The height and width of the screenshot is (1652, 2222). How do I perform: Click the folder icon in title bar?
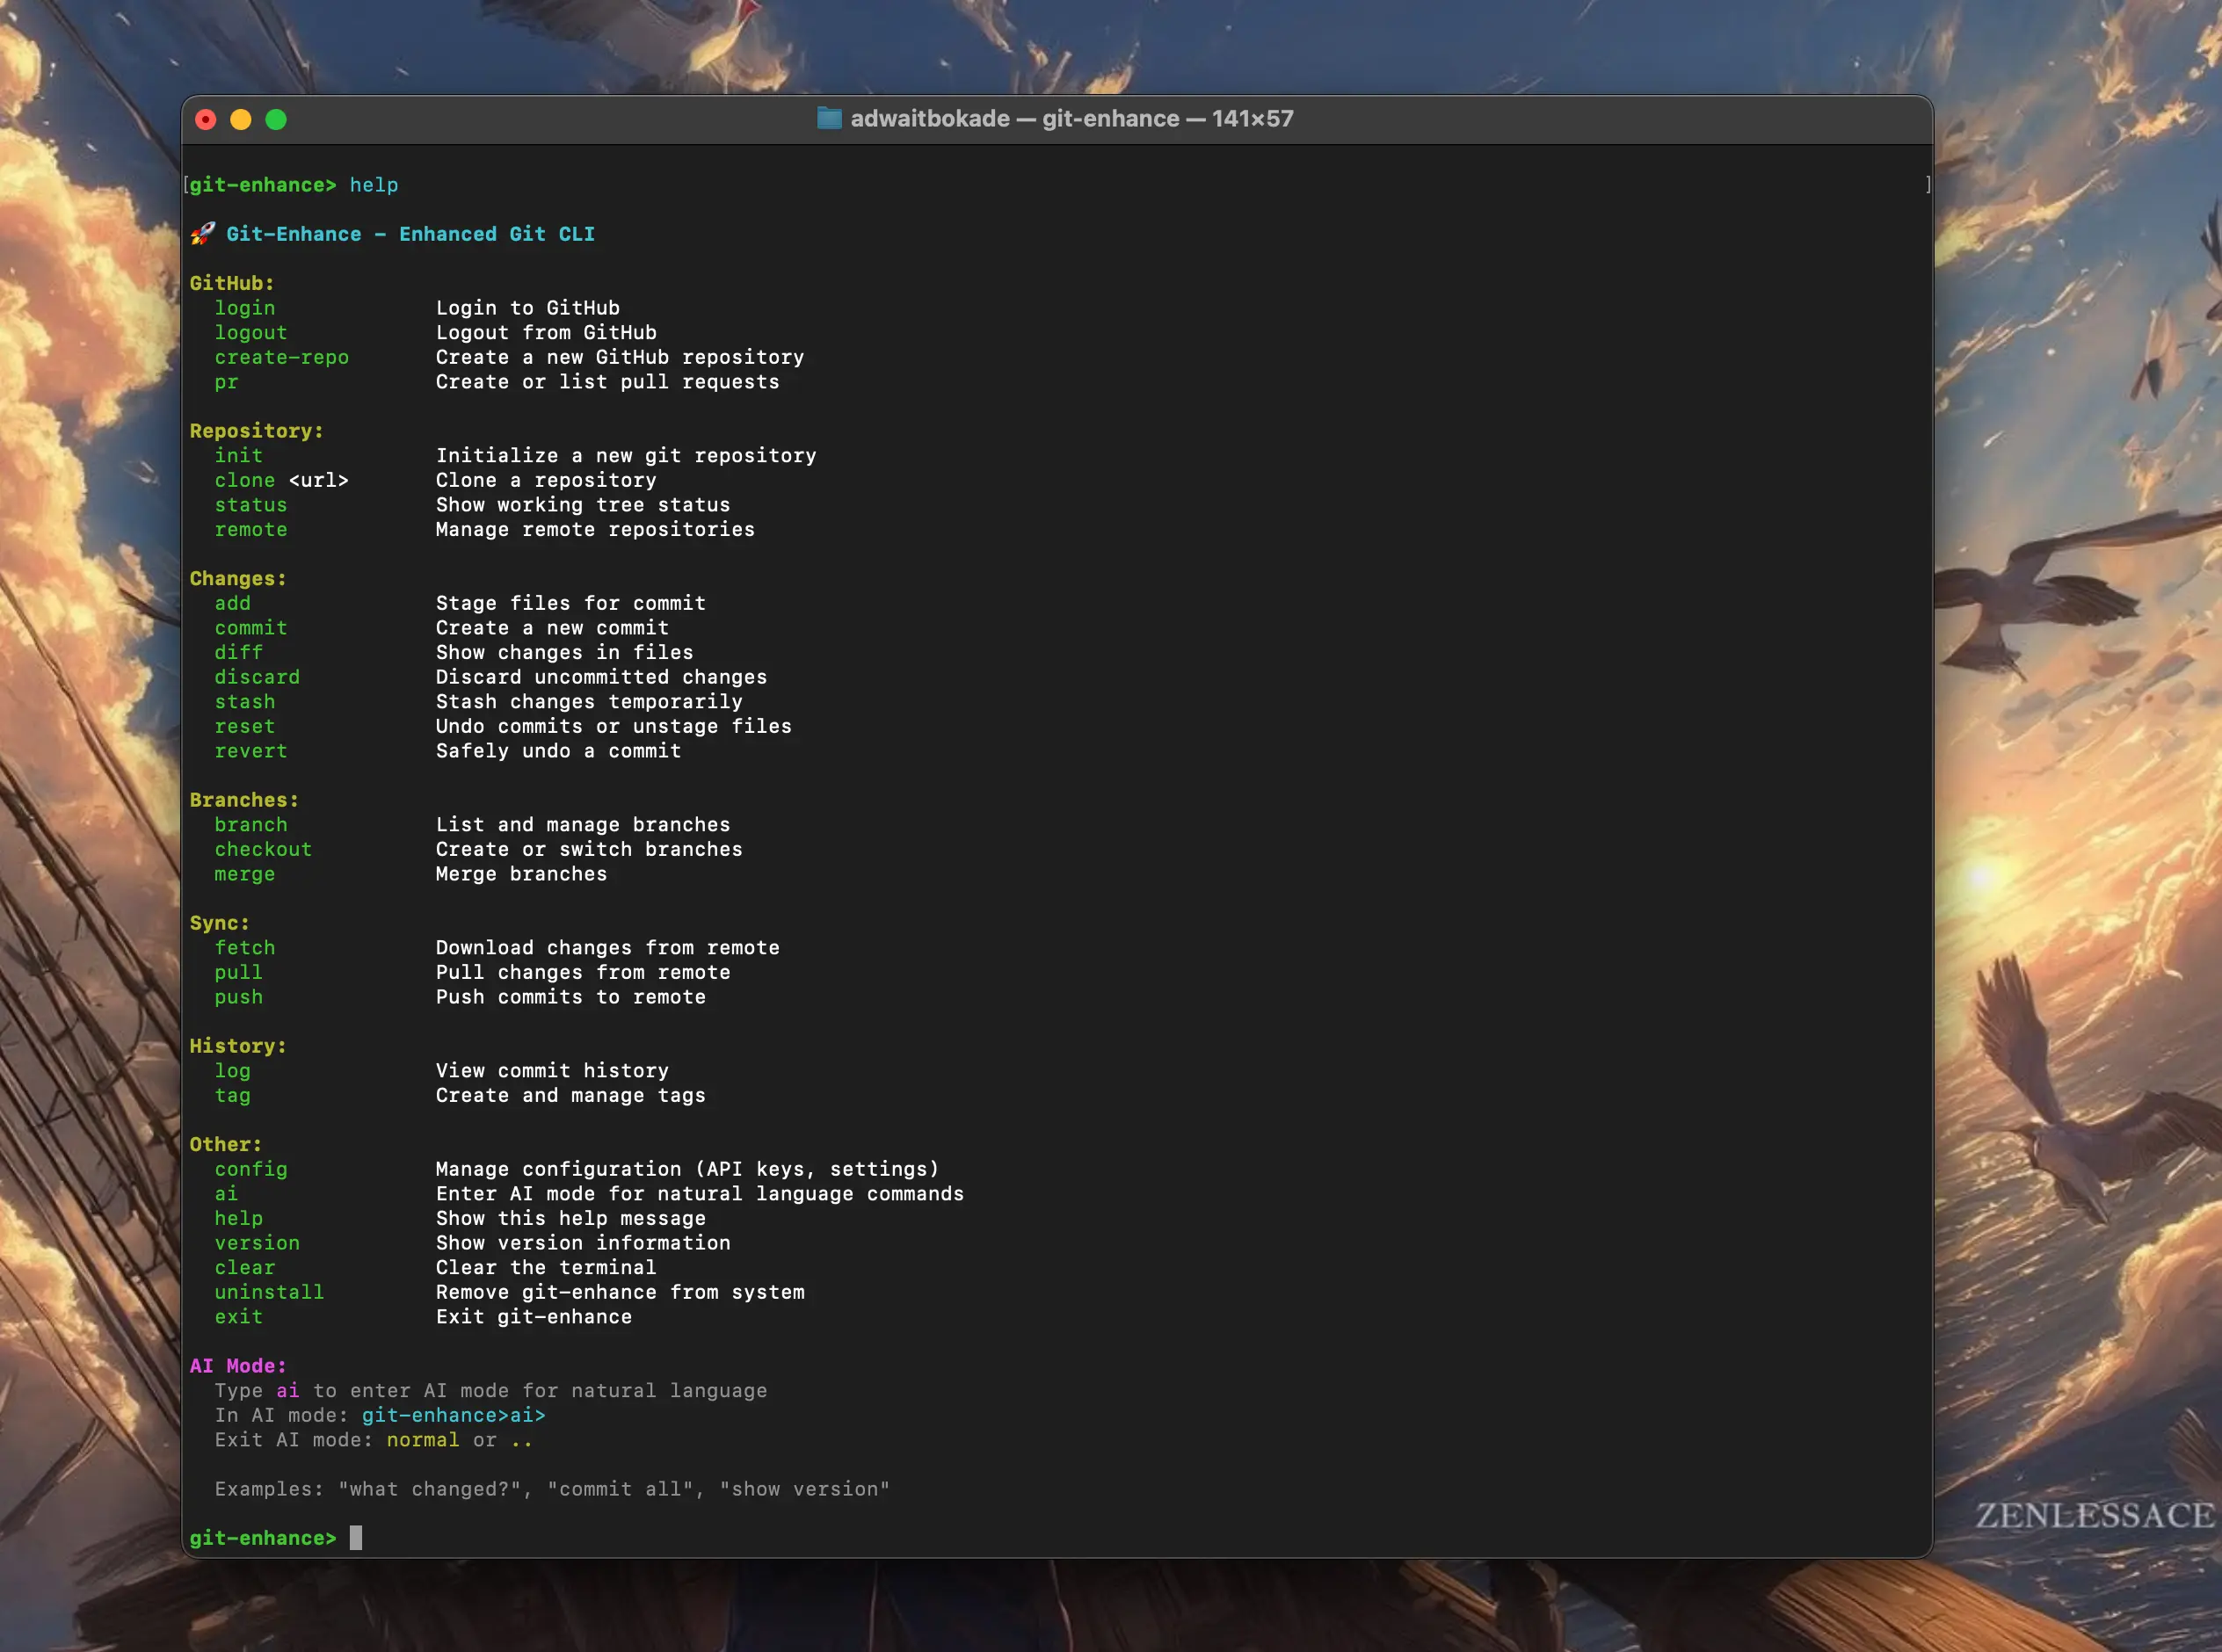[829, 119]
